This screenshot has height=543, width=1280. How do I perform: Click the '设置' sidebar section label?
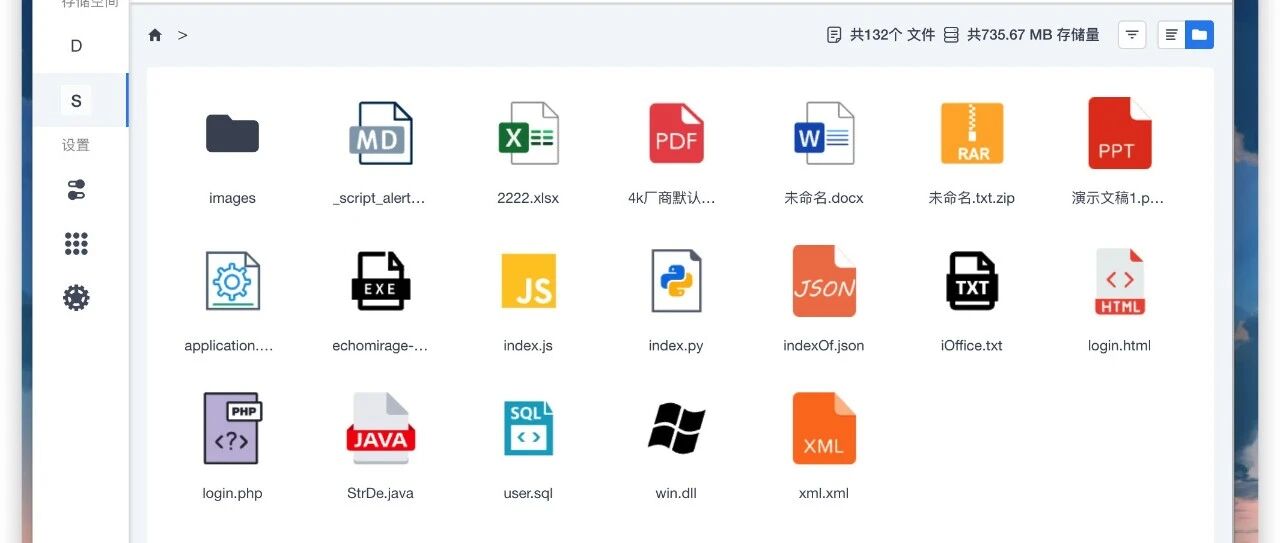[x=76, y=145]
